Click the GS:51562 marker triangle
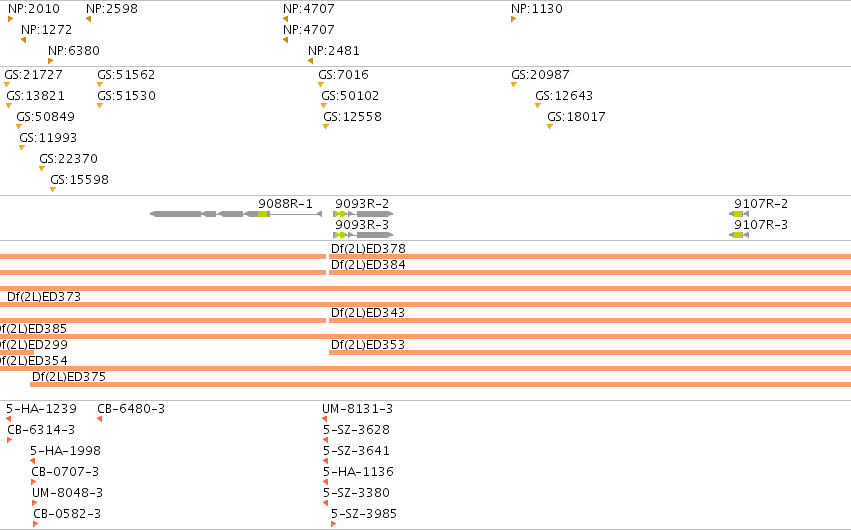851x530 pixels. point(100,85)
